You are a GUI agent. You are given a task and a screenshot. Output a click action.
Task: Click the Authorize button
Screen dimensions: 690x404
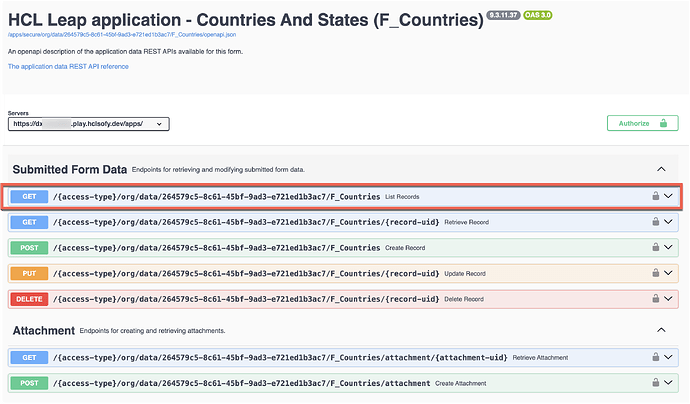tap(642, 123)
